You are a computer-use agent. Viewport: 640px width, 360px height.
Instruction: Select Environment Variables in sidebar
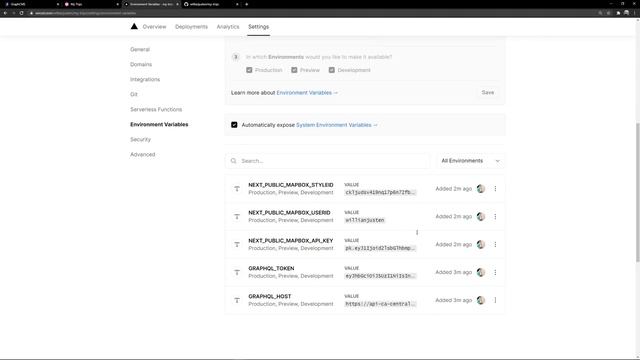(159, 124)
